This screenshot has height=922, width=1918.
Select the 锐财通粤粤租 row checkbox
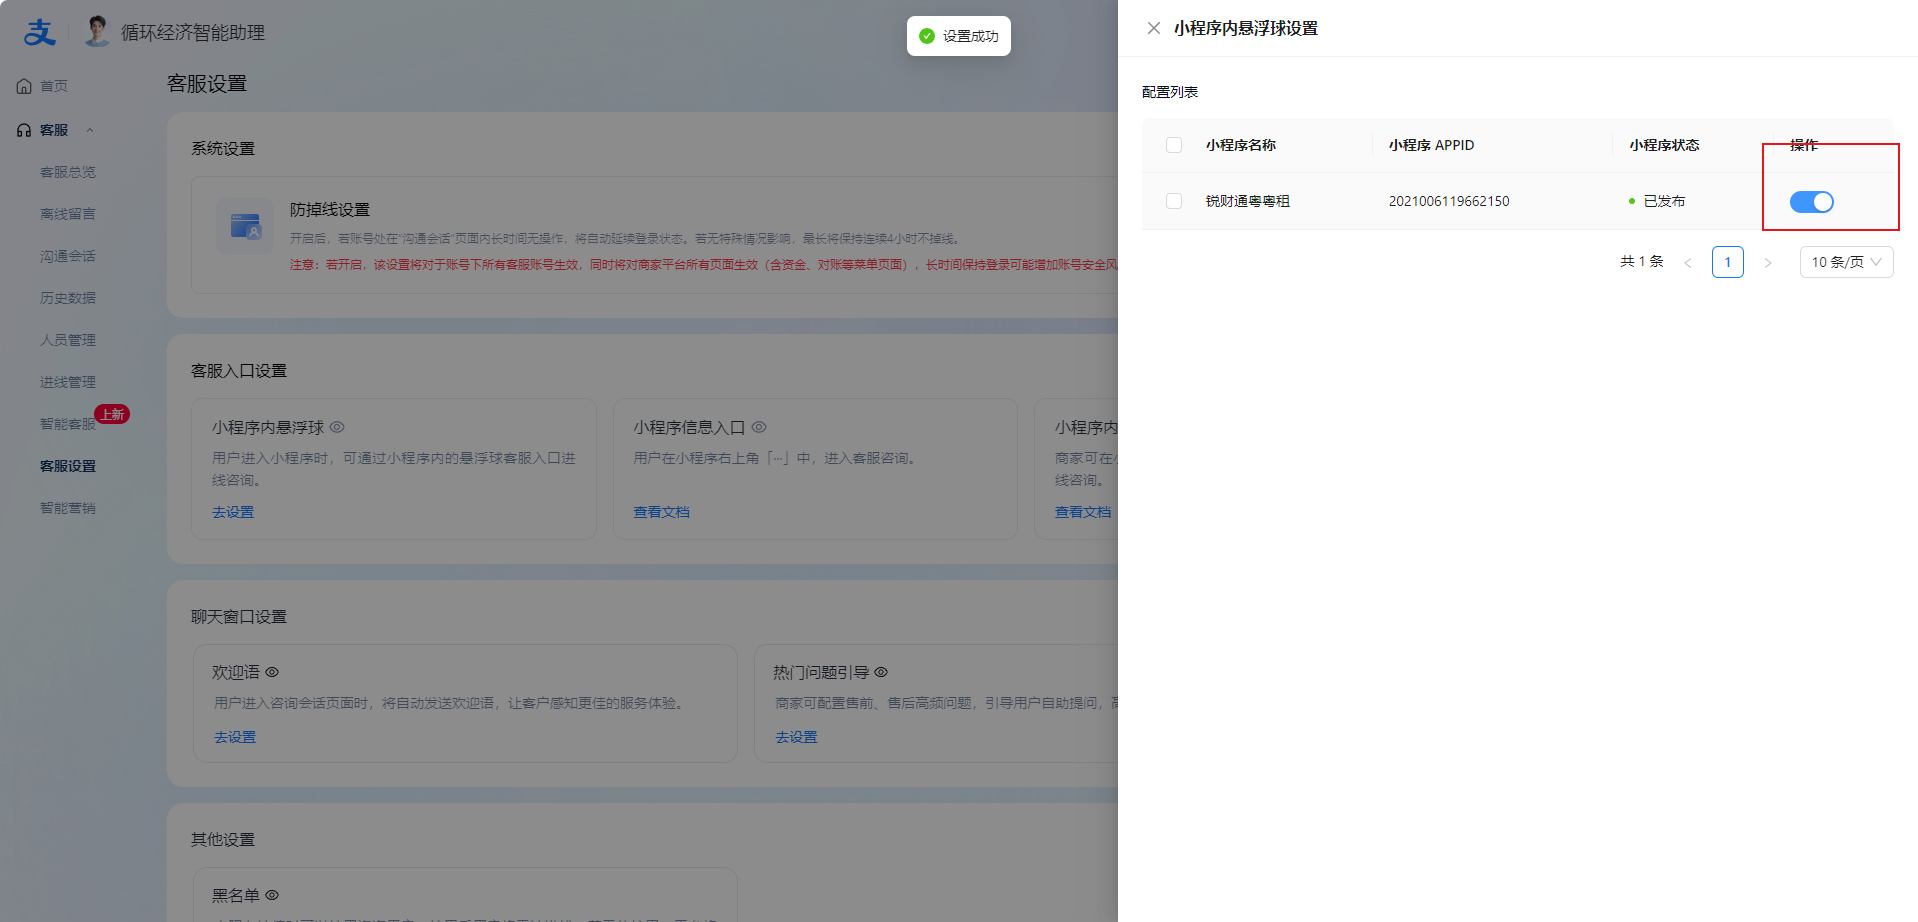pyautogui.click(x=1174, y=201)
